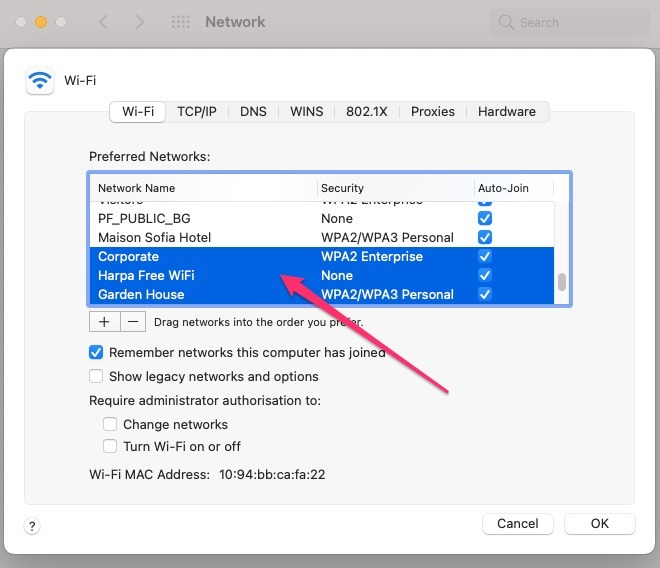Toggle Auto-Join for Harpa Free WiFi
Image resolution: width=660 pixels, height=568 pixels.
click(x=485, y=275)
